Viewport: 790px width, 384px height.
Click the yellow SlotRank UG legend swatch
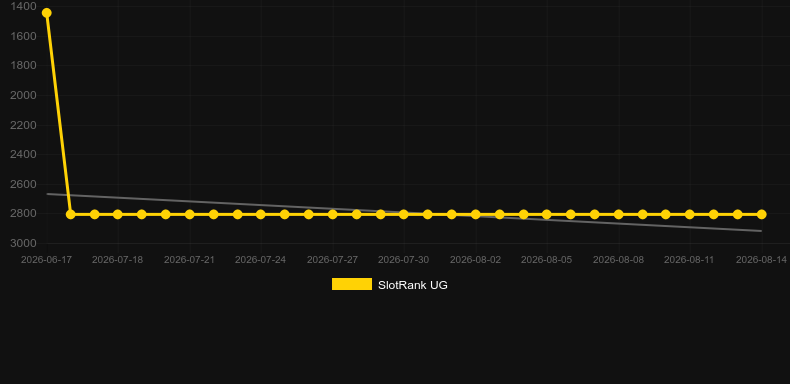coord(352,284)
